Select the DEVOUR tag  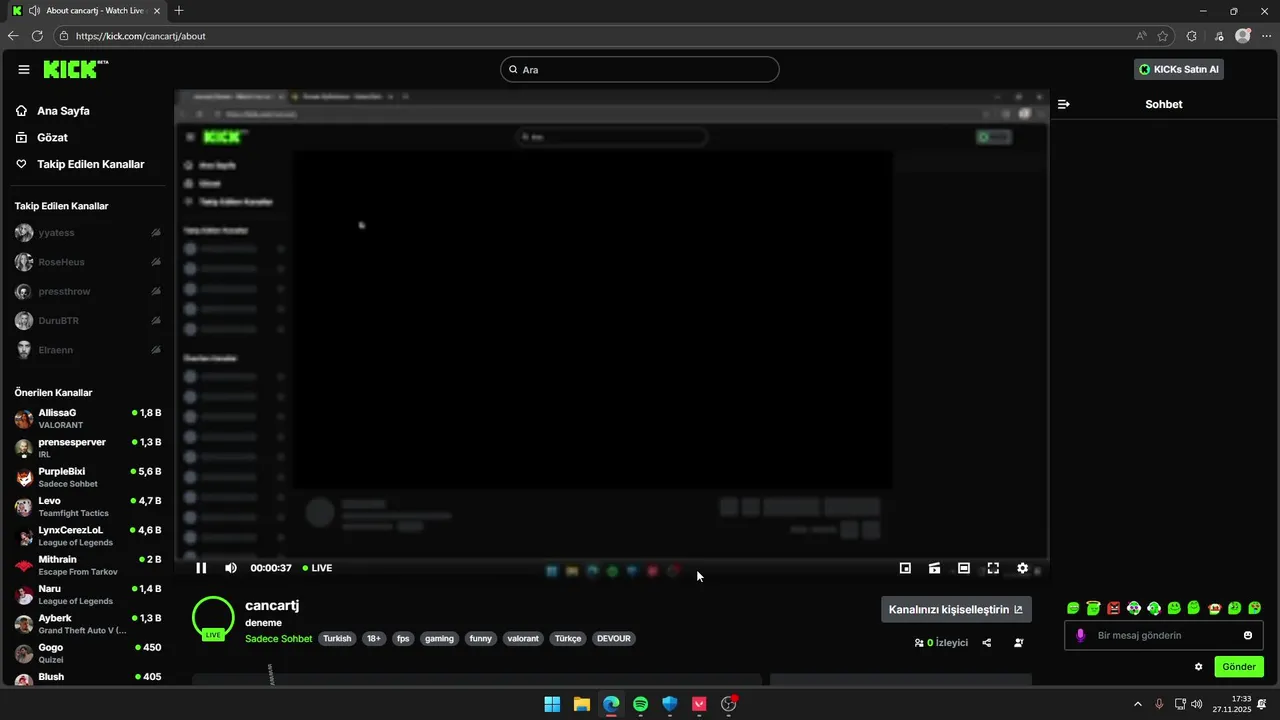click(614, 639)
